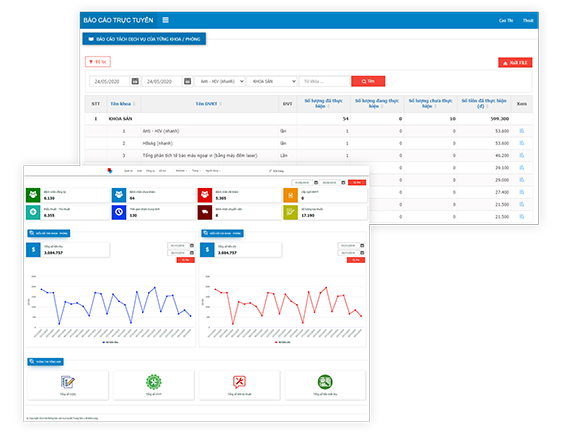This screenshot has height=435, width=570.
Task: Click the dark red ambulance transfer icon
Action: [205, 212]
